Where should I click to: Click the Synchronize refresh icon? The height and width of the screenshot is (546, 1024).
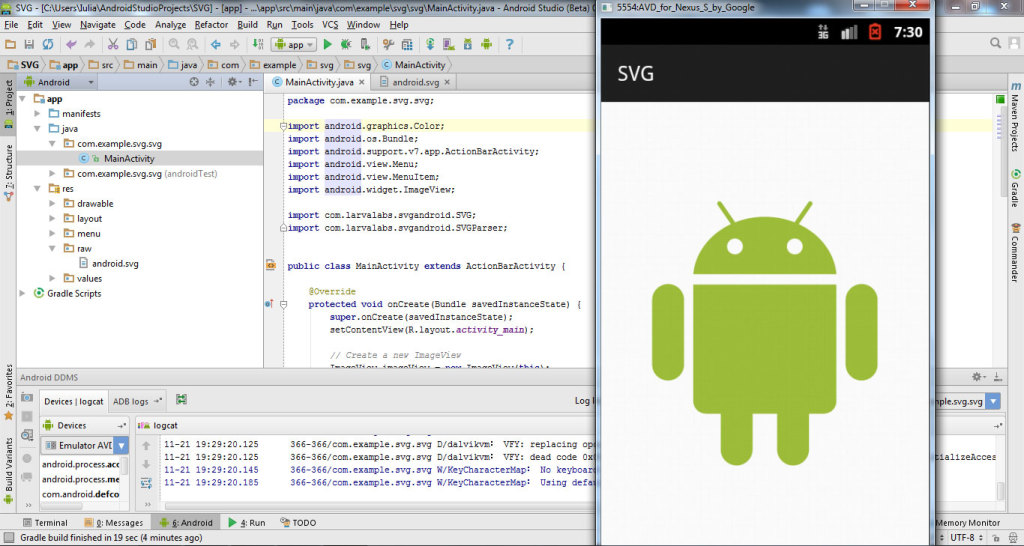48,44
